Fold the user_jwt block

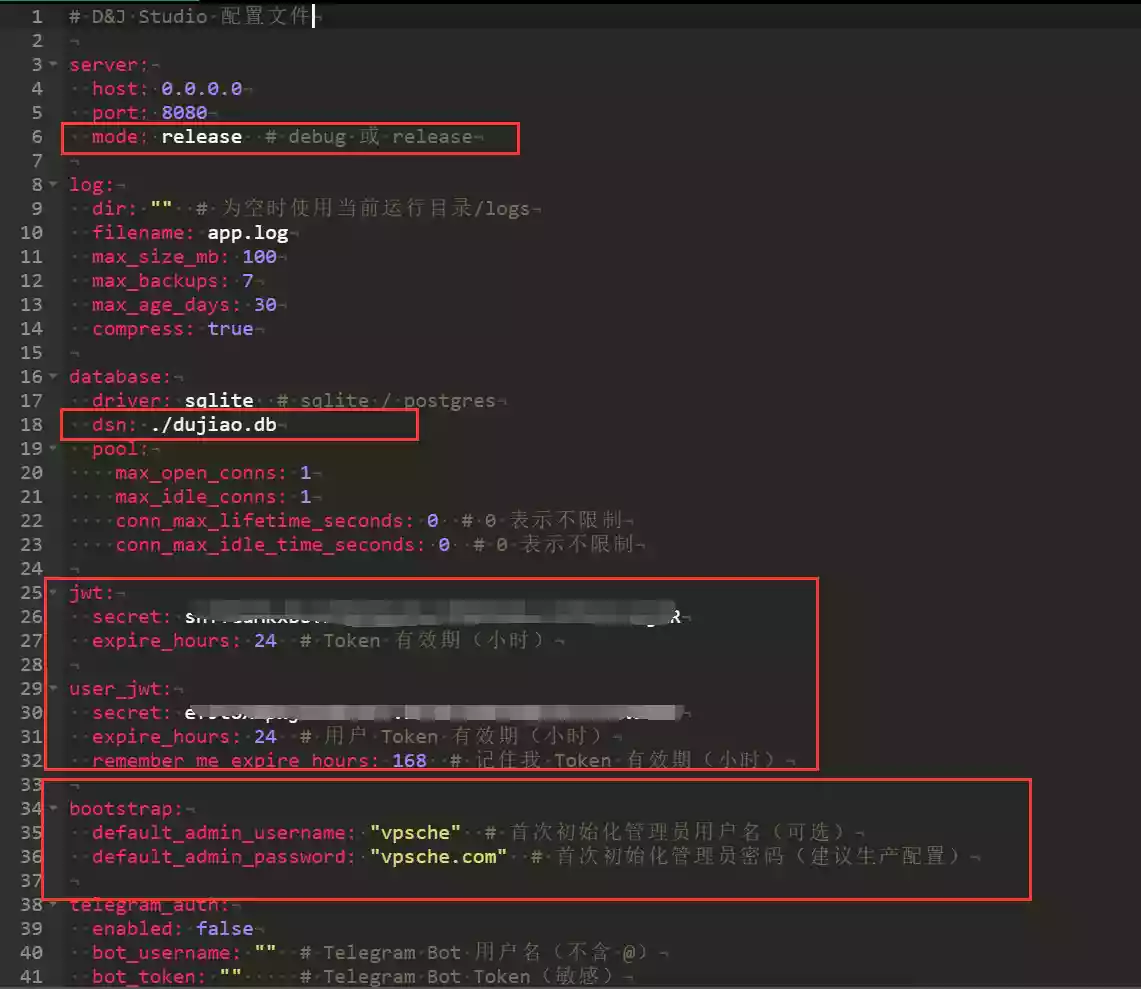[53, 689]
